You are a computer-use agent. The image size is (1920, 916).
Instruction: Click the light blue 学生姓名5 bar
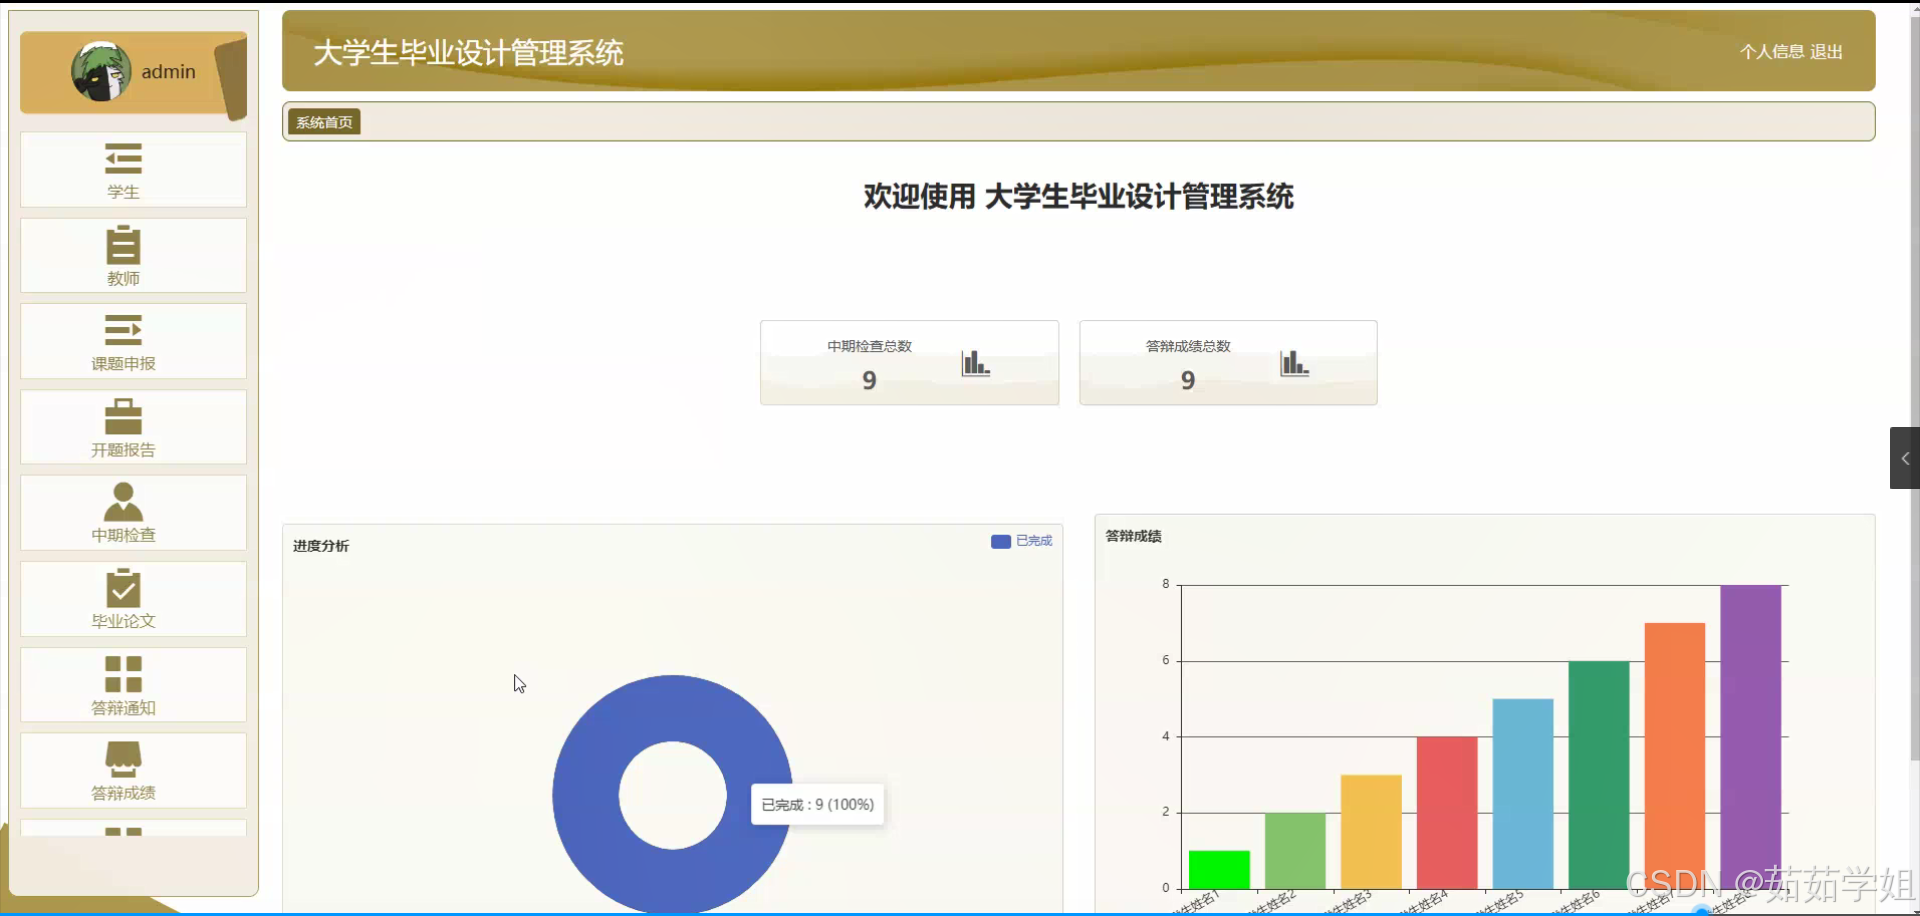tap(1523, 793)
